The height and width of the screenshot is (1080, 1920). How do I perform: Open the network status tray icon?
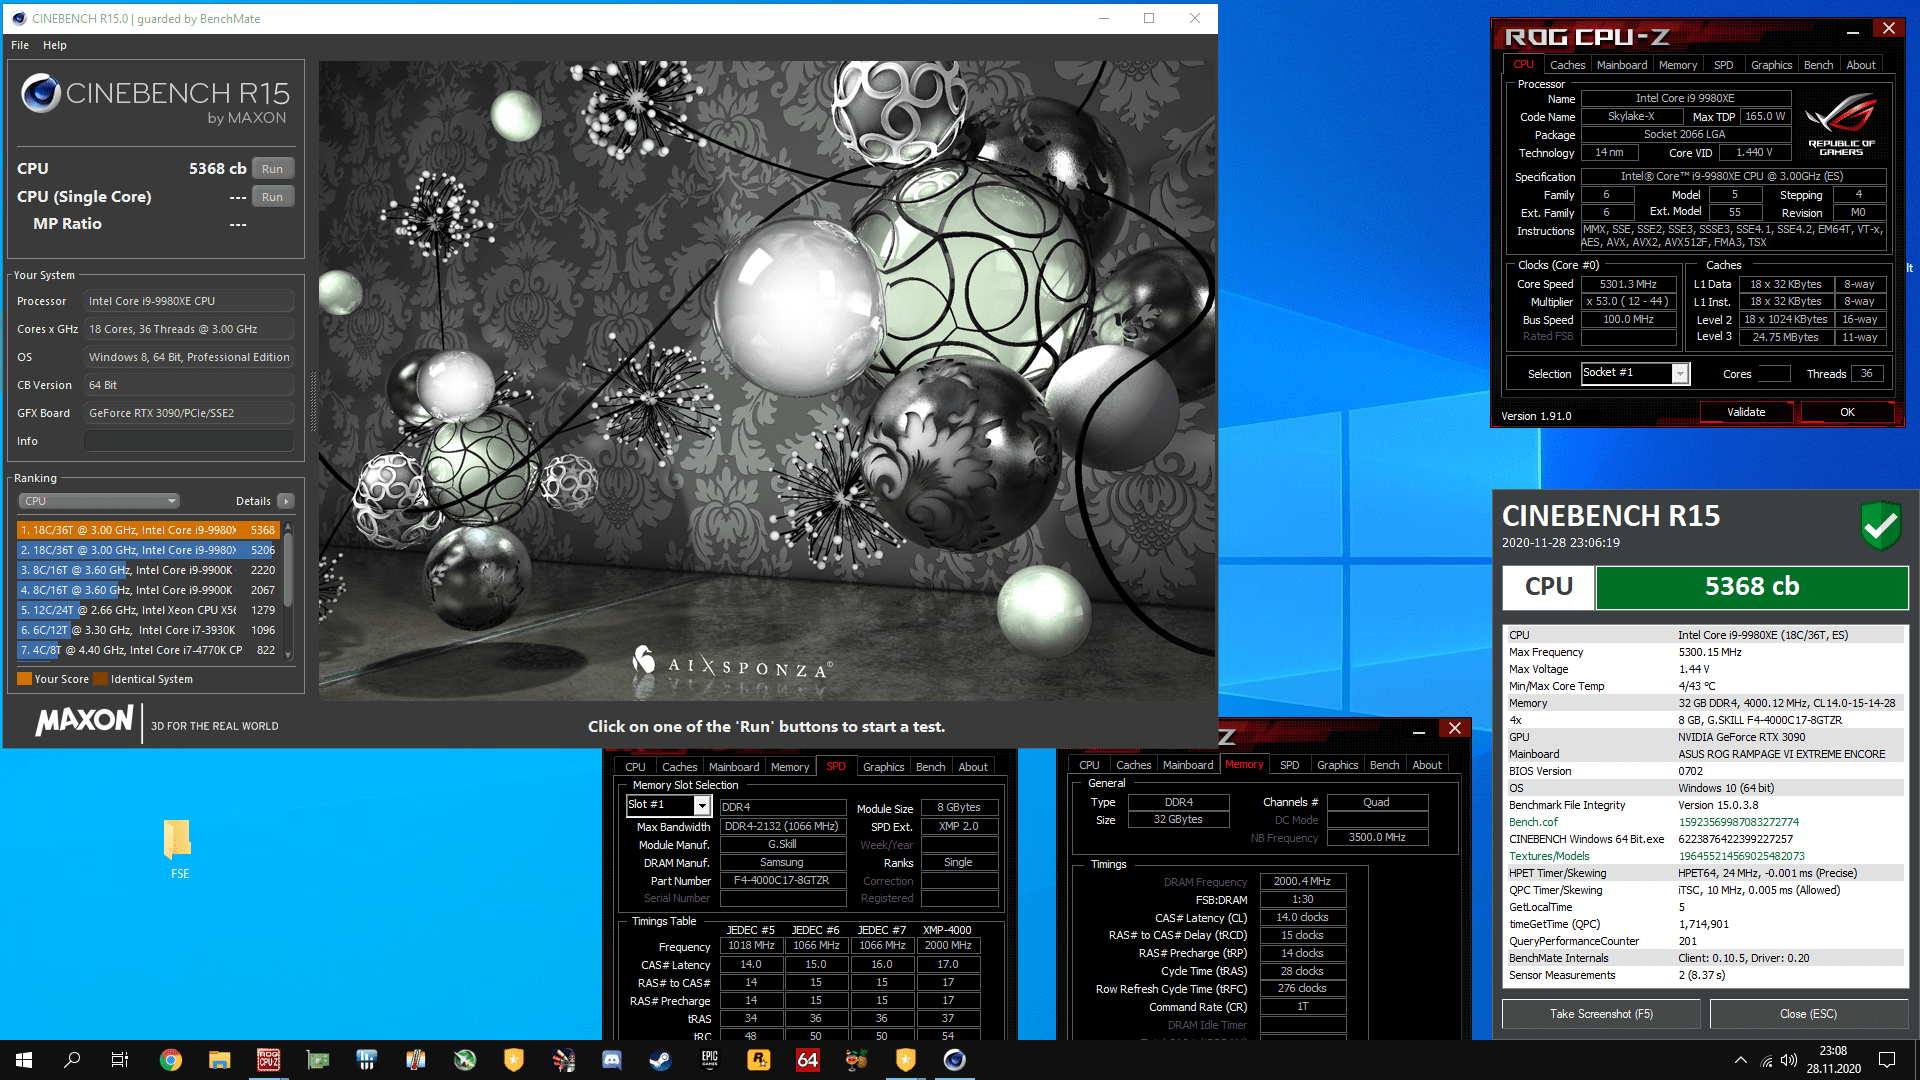[1766, 1060]
